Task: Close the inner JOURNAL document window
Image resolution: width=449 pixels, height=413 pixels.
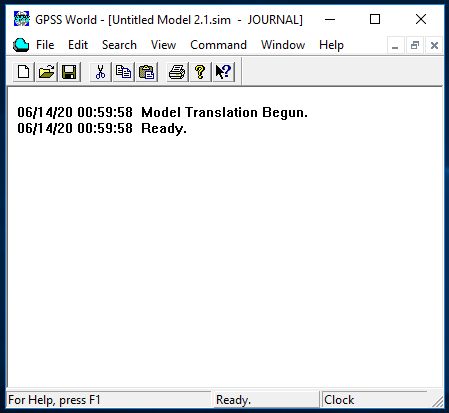Action: coord(434,45)
